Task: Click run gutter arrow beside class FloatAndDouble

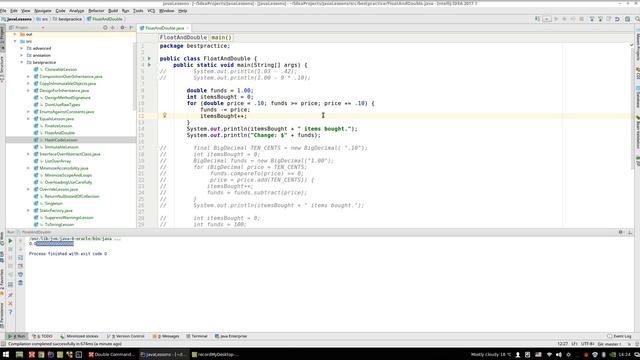Action: pos(149,58)
